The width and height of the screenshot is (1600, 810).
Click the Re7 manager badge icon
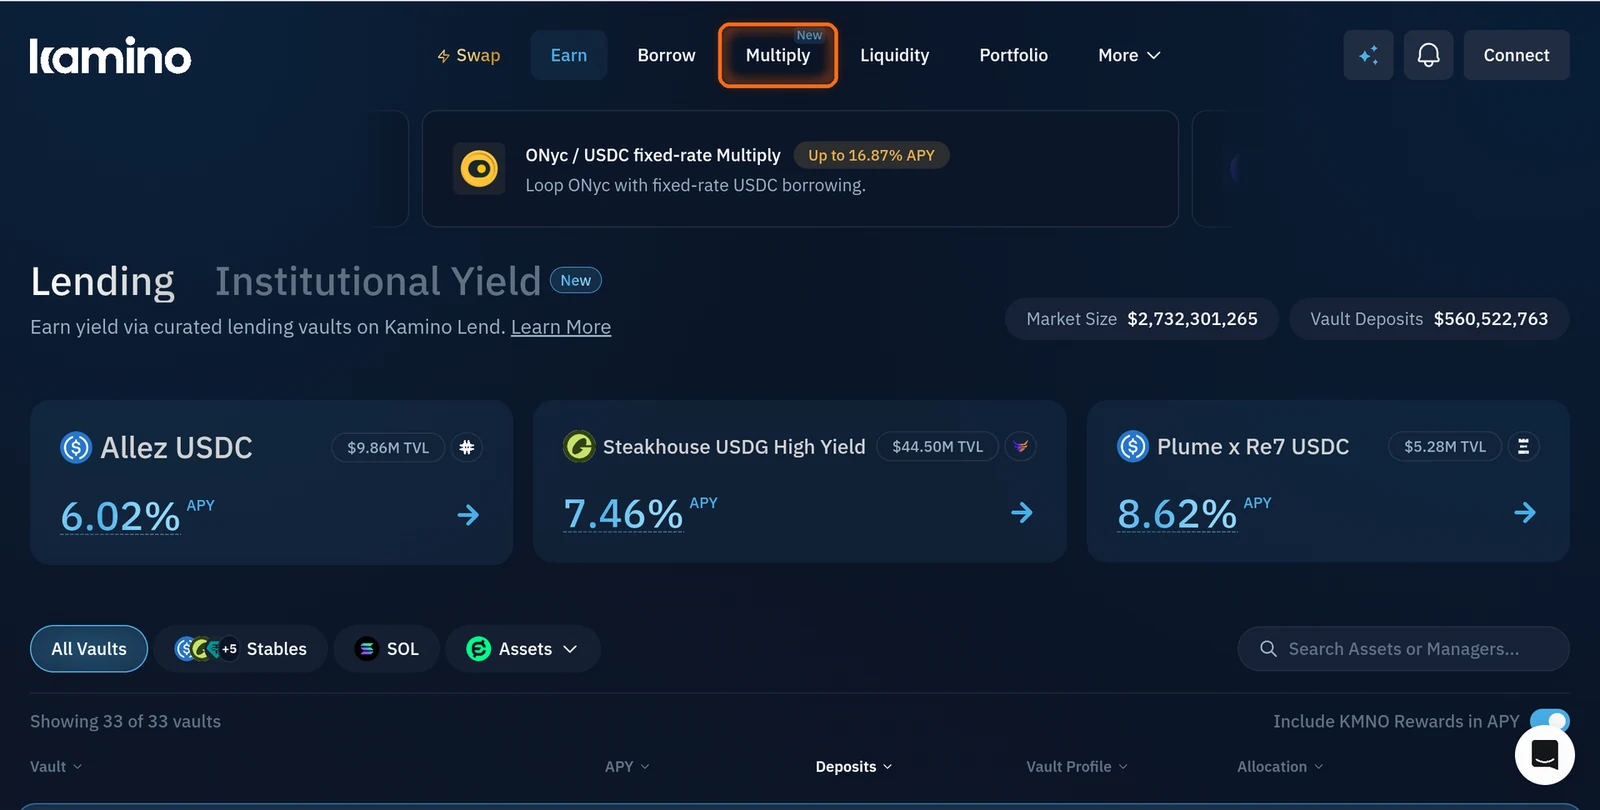point(1523,446)
